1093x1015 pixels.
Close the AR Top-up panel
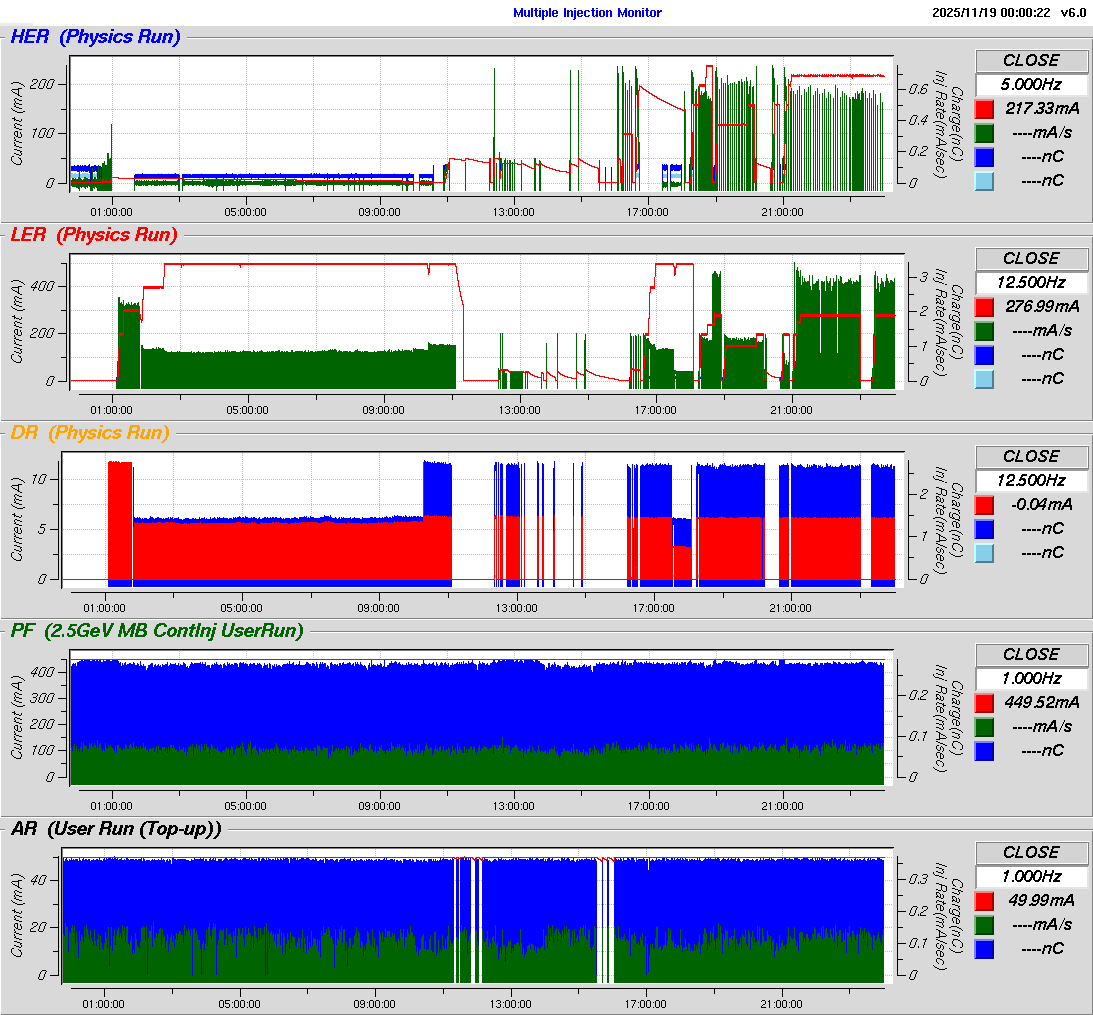click(x=1031, y=852)
